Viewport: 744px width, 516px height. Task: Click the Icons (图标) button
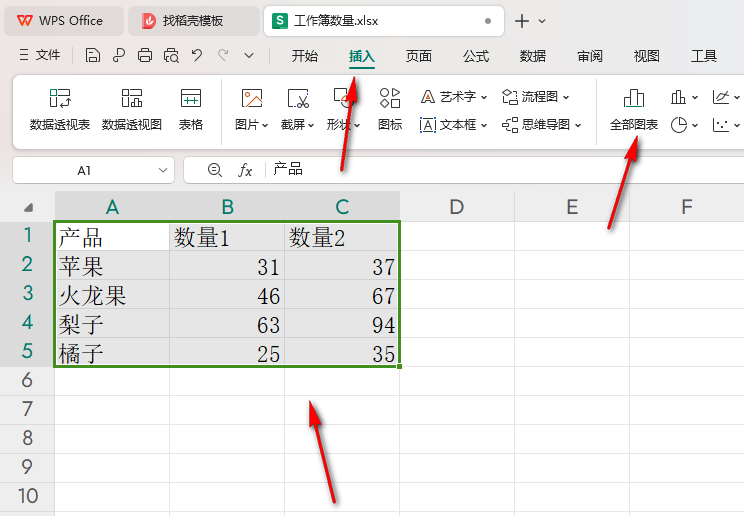(390, 110)
